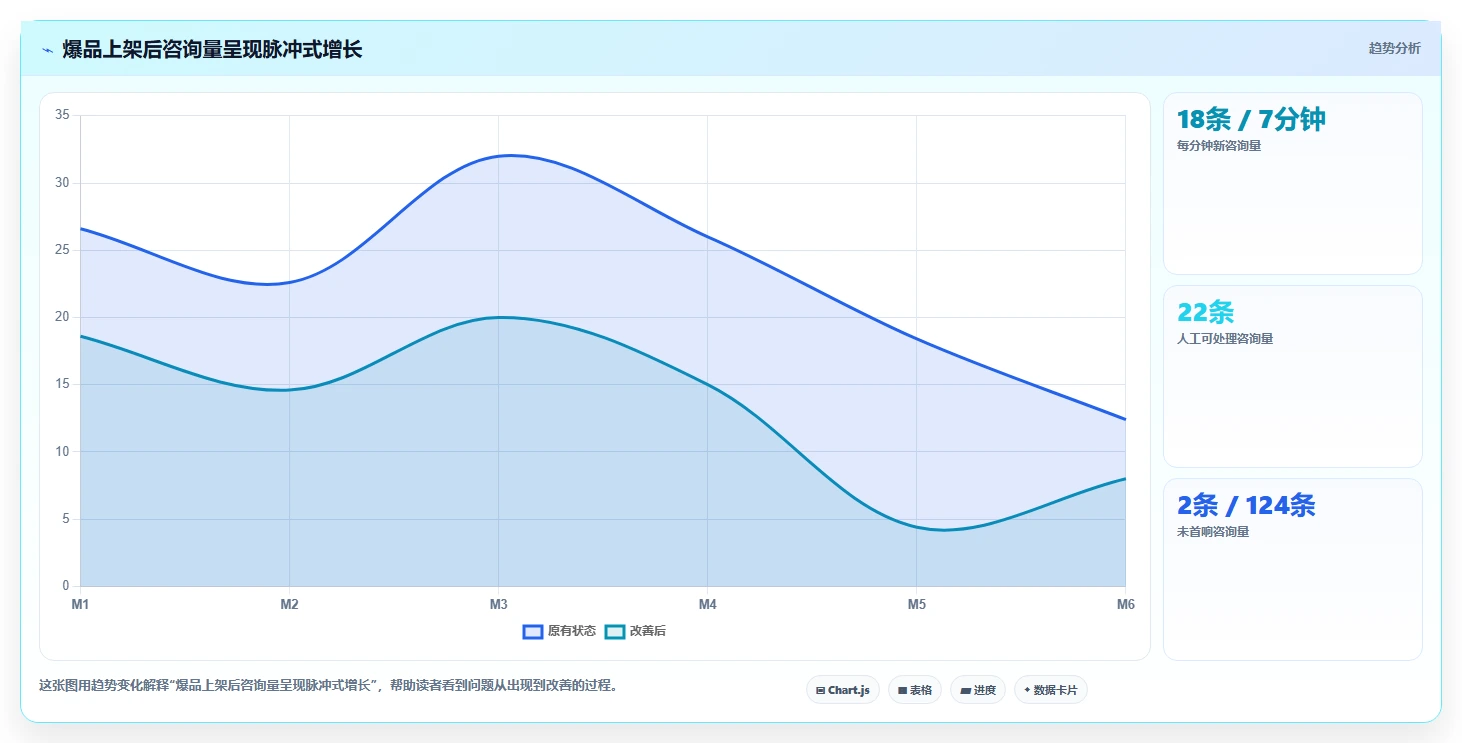Click the 0 y-axis value
1462x743 pixels.
pos(65,586)
